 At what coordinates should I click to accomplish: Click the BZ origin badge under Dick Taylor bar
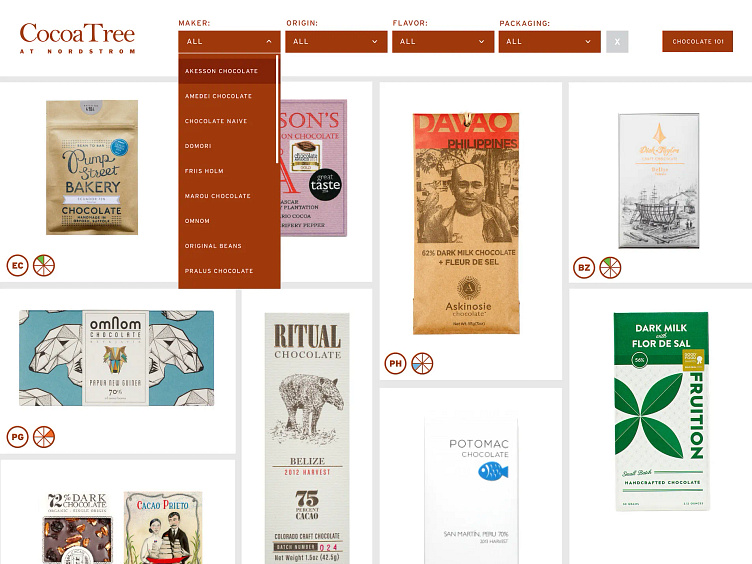[584, 268]
